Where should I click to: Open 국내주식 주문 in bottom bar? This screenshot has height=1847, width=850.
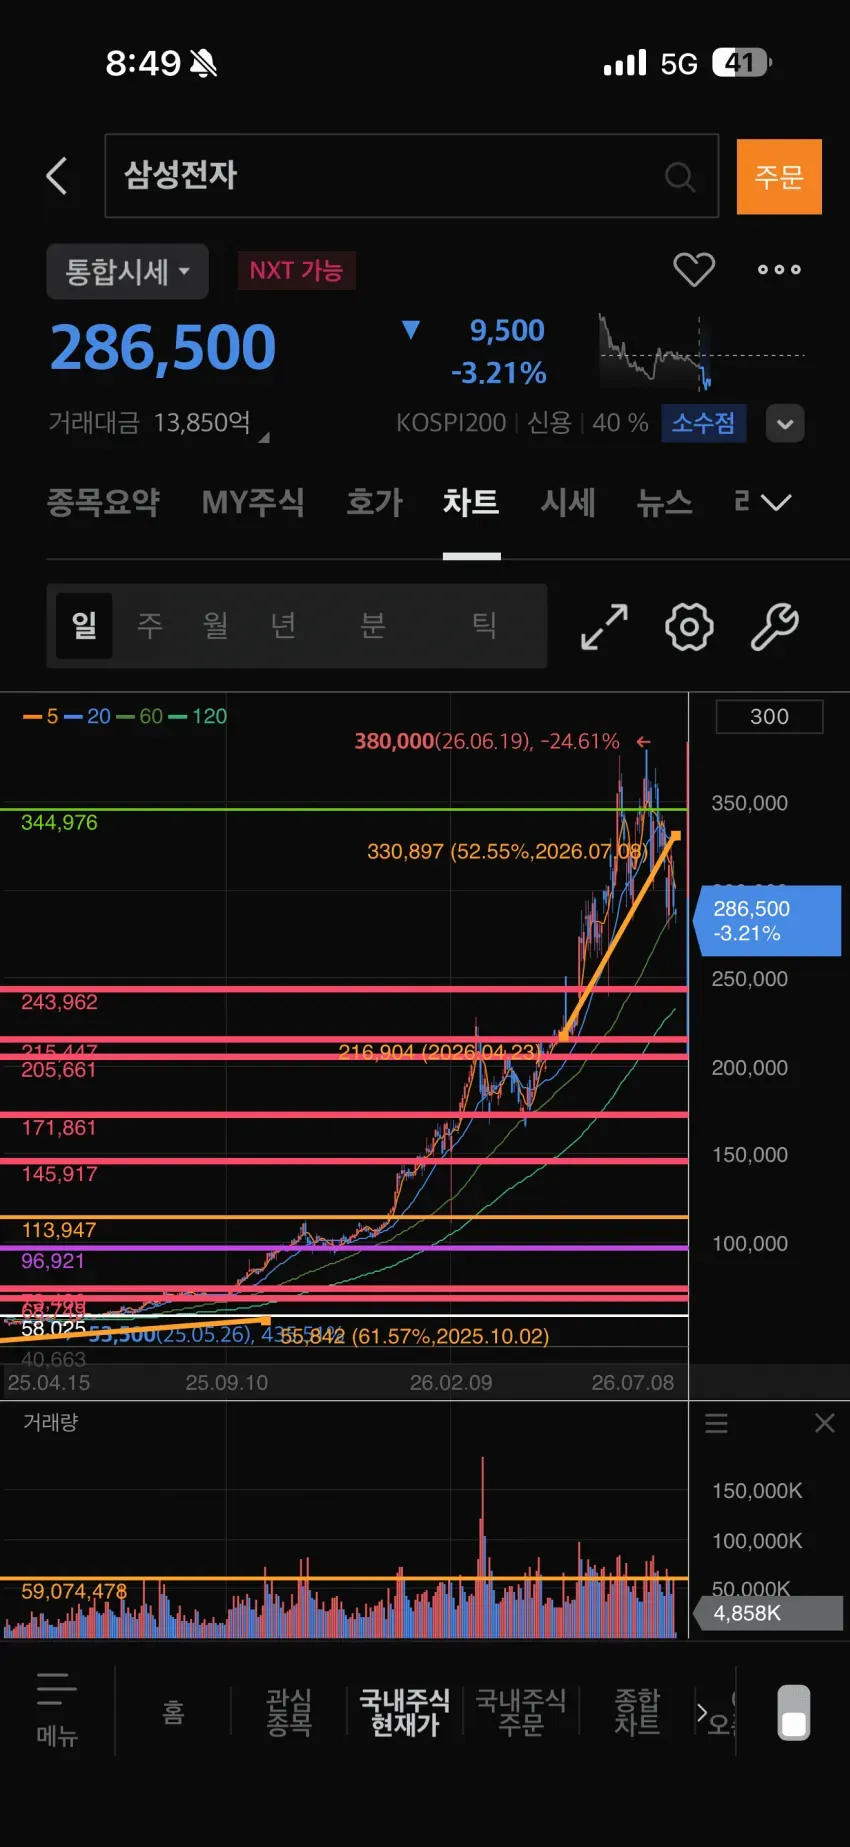click(x=521, y=1712)
